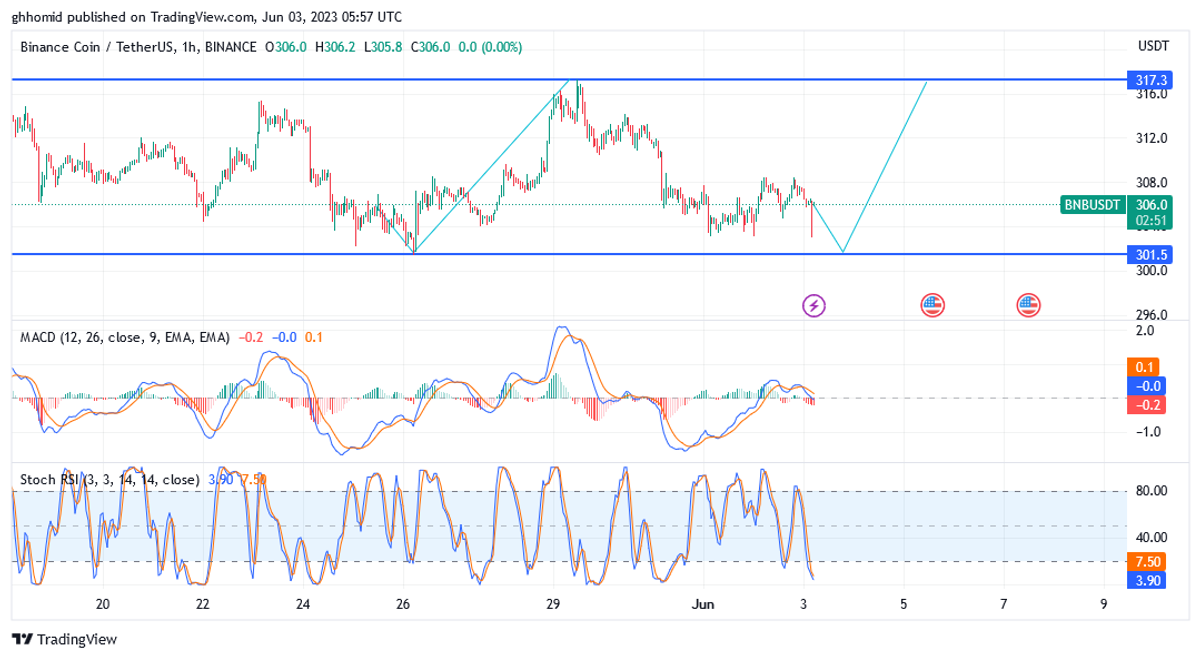The image size is (1200, 658).
Task: Select the green 306.0 current price label
Action: pyautogui.click(x=1146, y=205)
